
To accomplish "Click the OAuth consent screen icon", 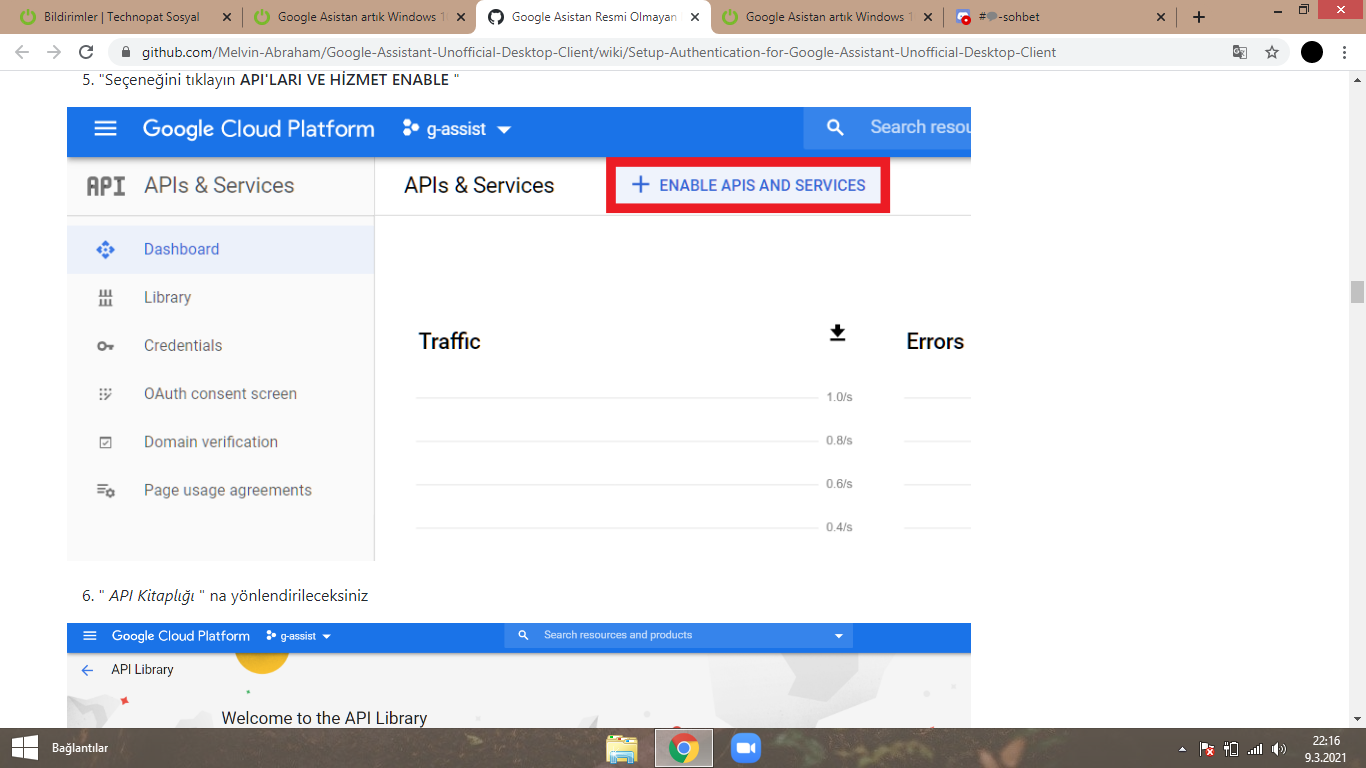I will click(x=105, y=394).
